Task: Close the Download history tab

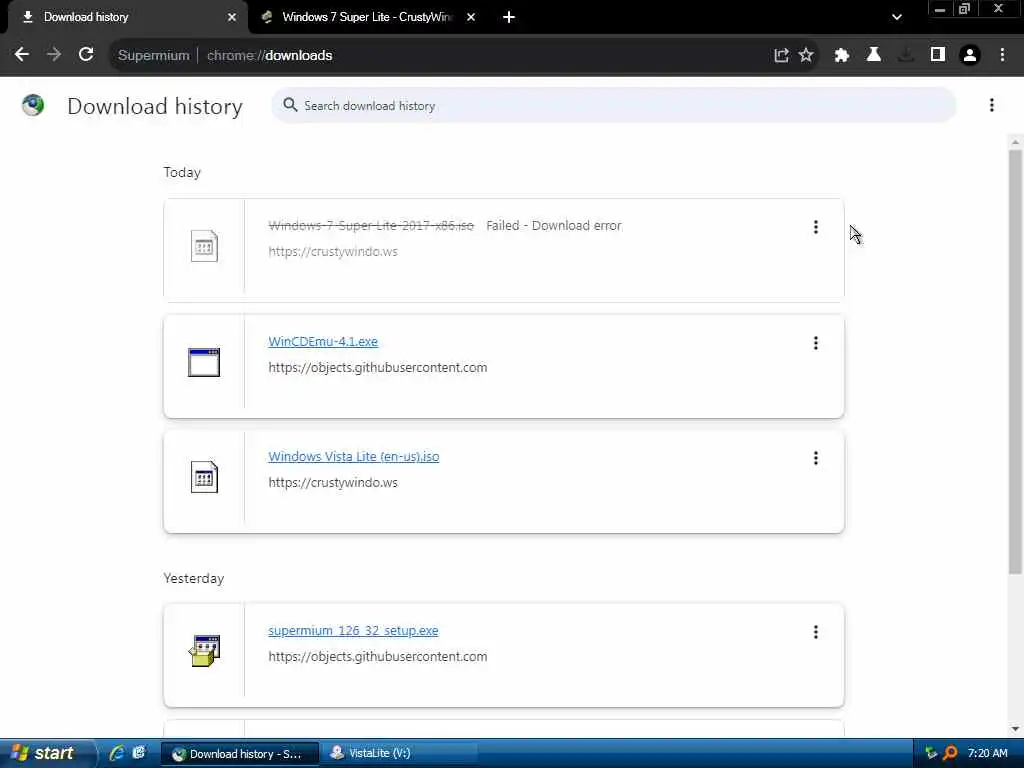Action: click(x=232, y=18)
